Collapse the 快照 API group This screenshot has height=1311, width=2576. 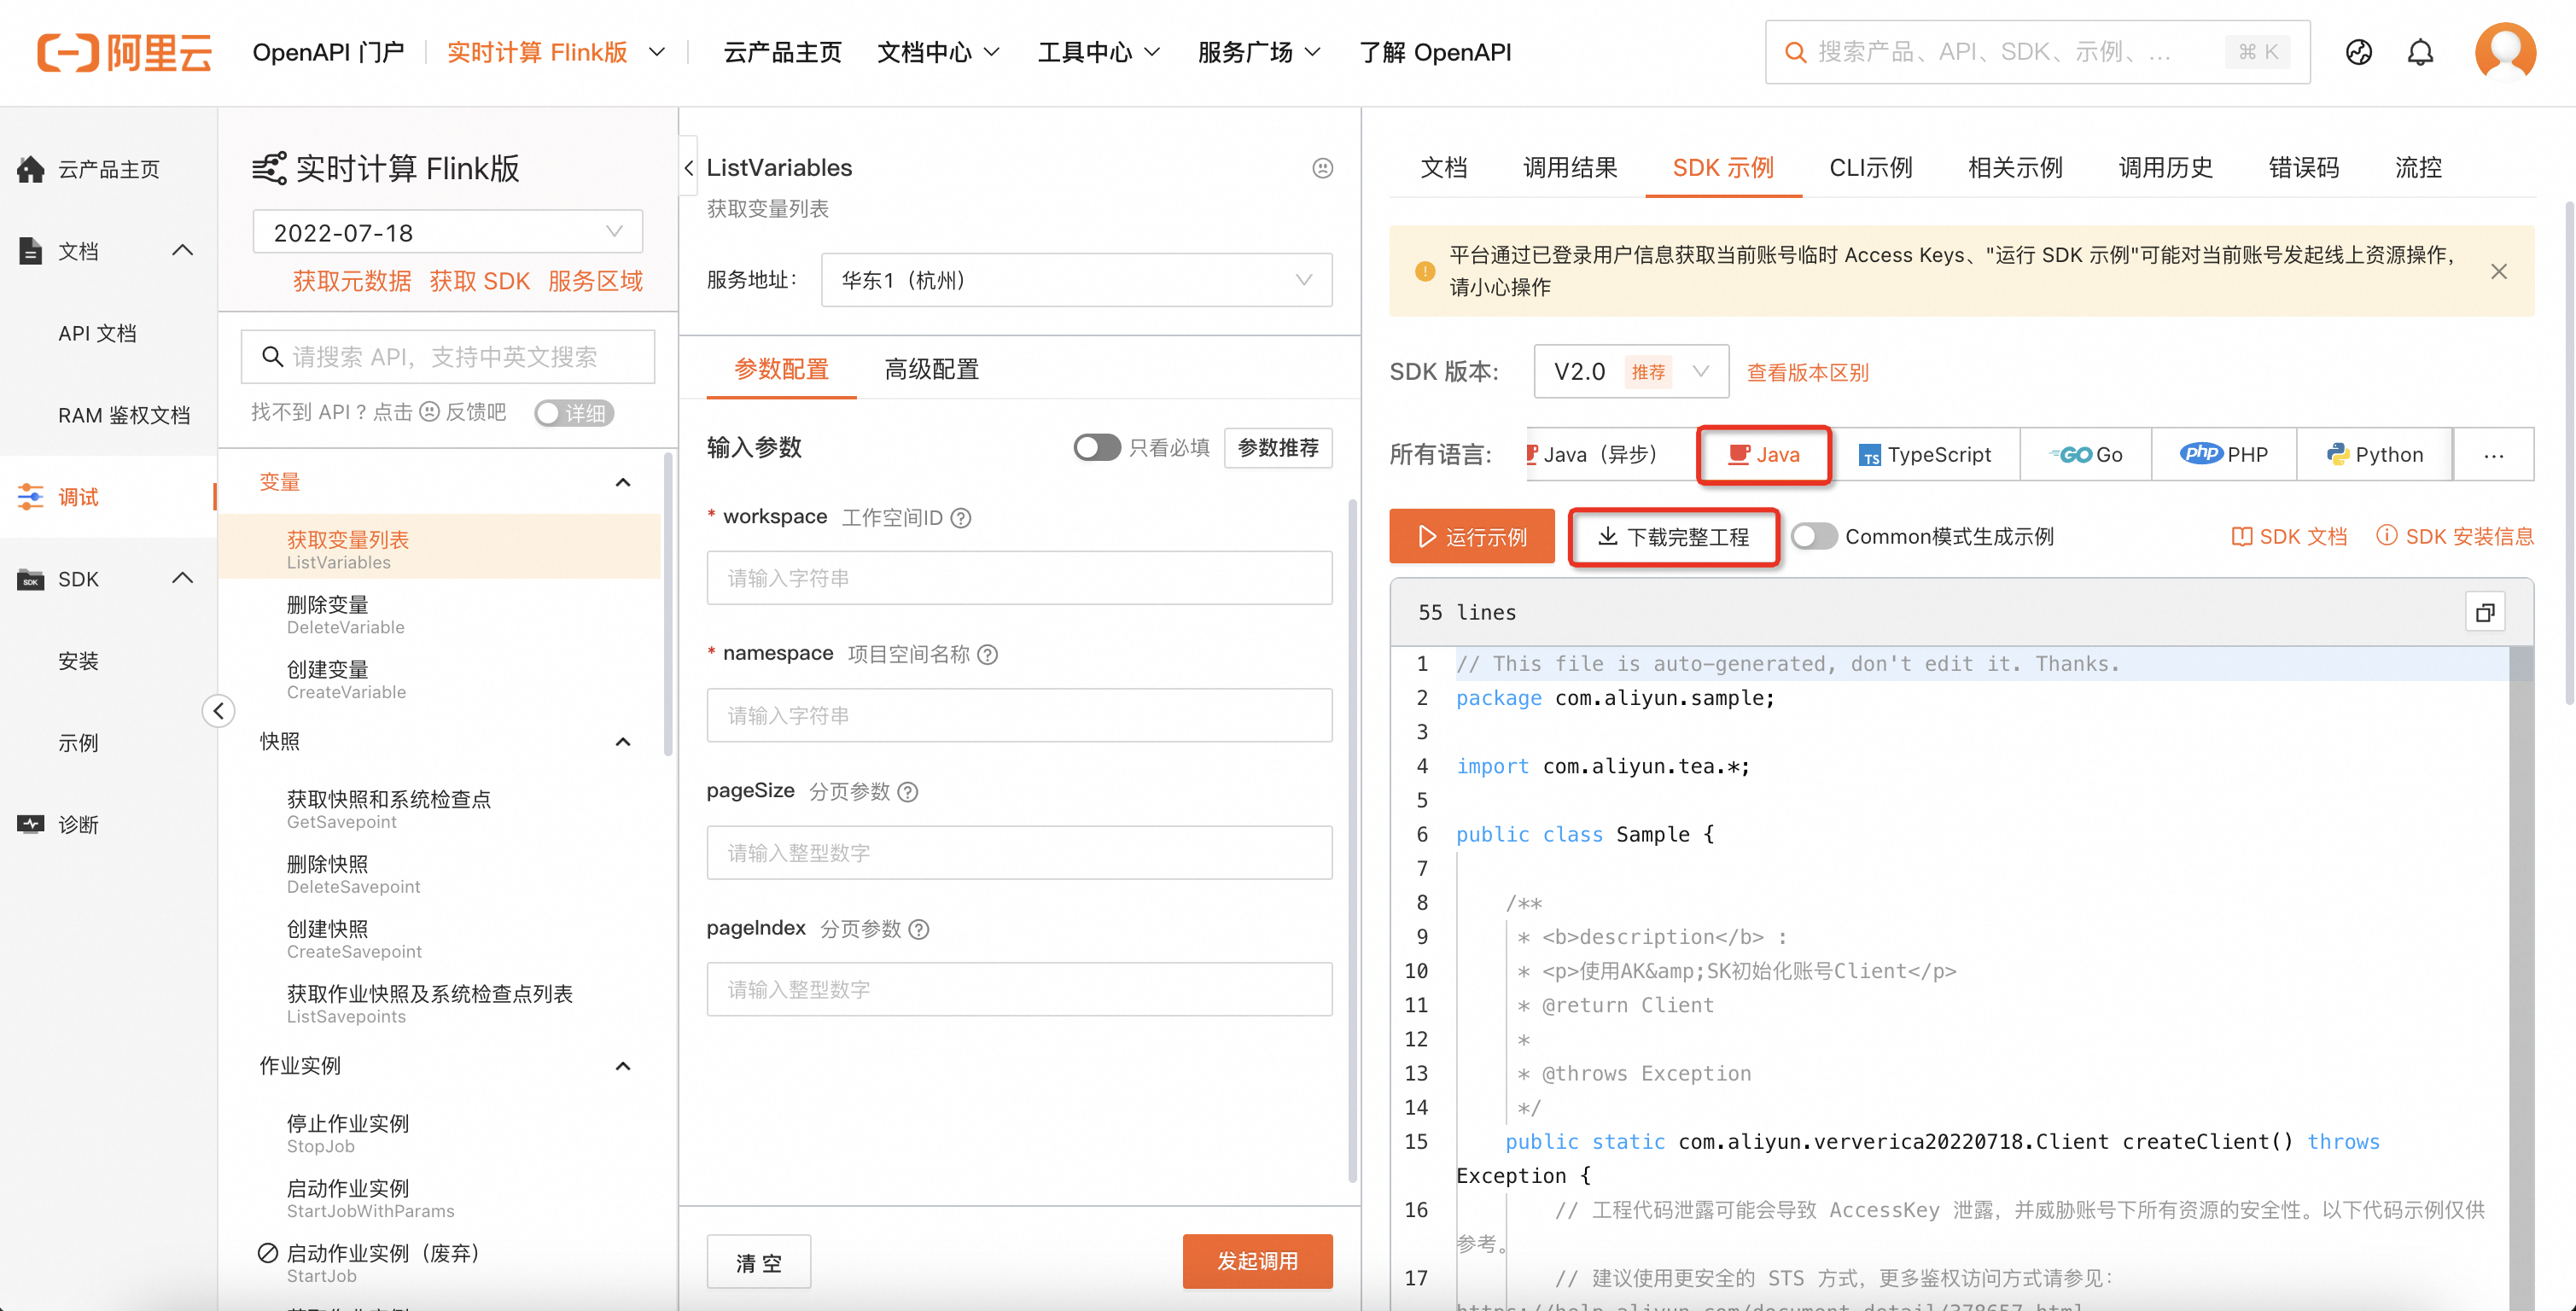622,742
